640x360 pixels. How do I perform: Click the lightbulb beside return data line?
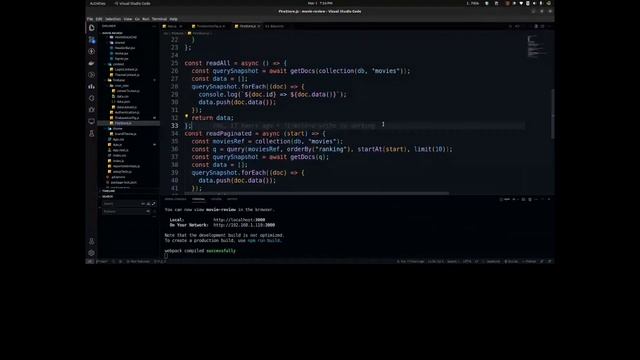click(187, 117)
